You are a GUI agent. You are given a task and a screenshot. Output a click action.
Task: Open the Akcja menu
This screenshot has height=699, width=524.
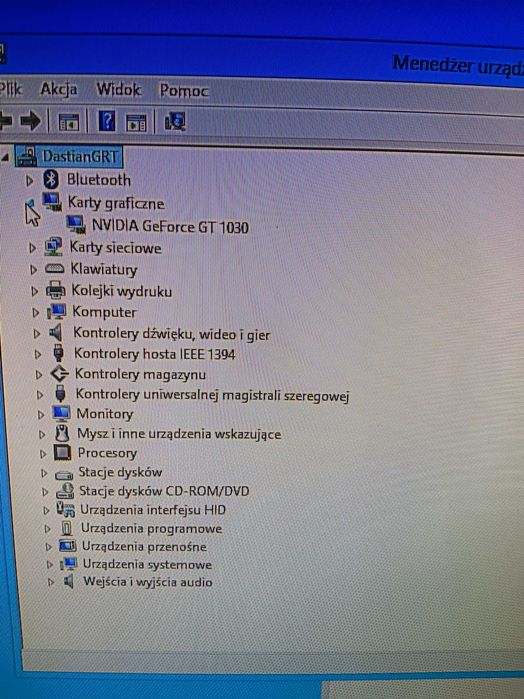click(x=58, y=89)
